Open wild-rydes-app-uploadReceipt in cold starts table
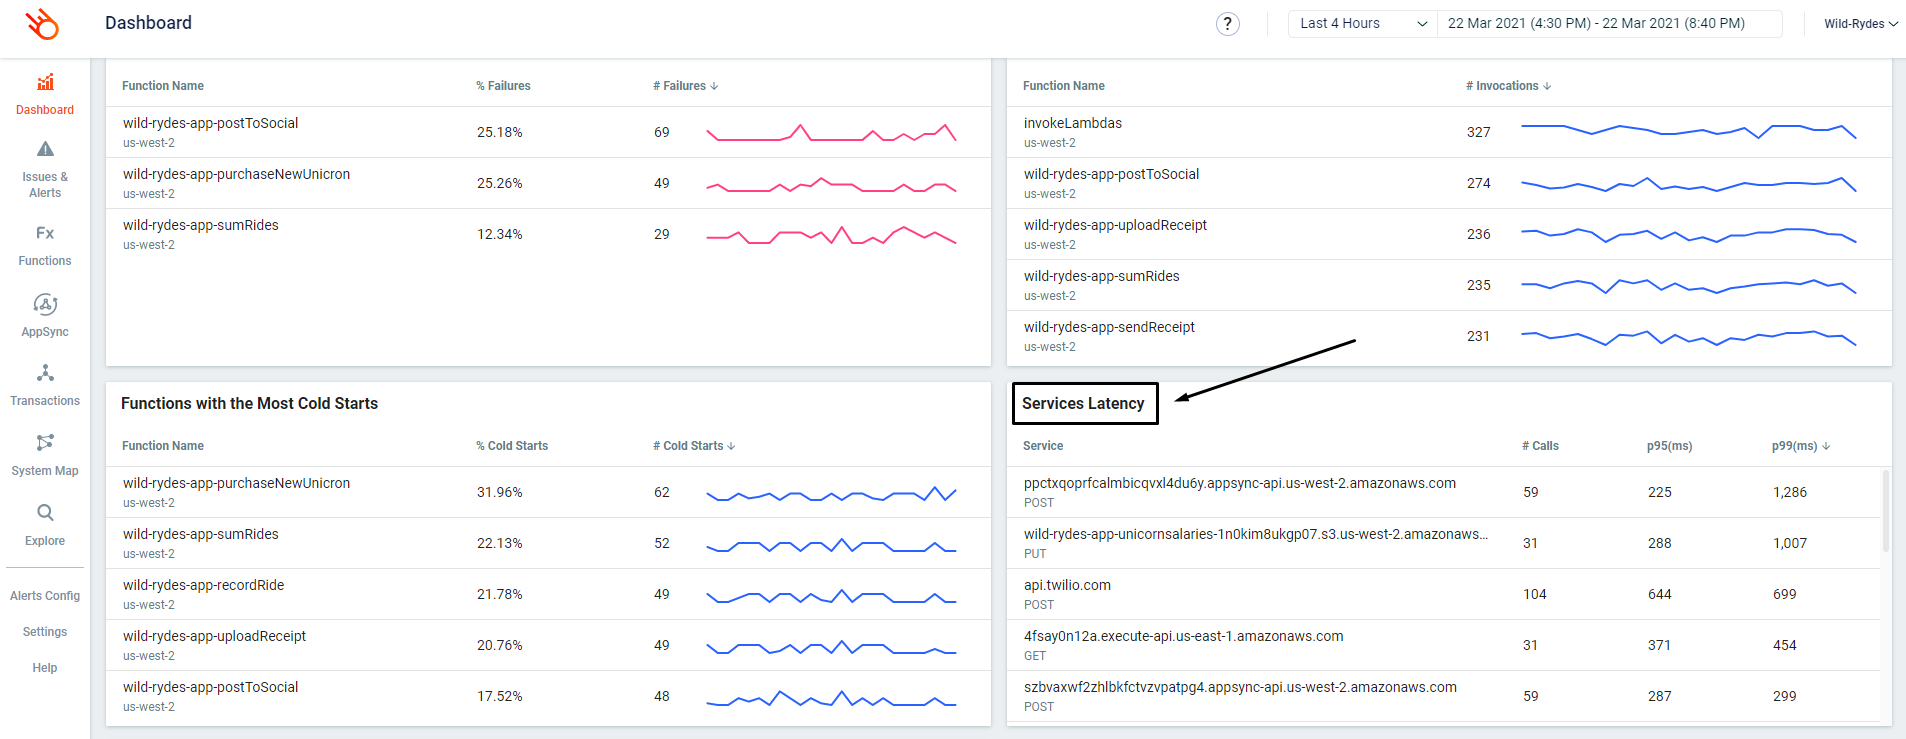 point(214,636)
